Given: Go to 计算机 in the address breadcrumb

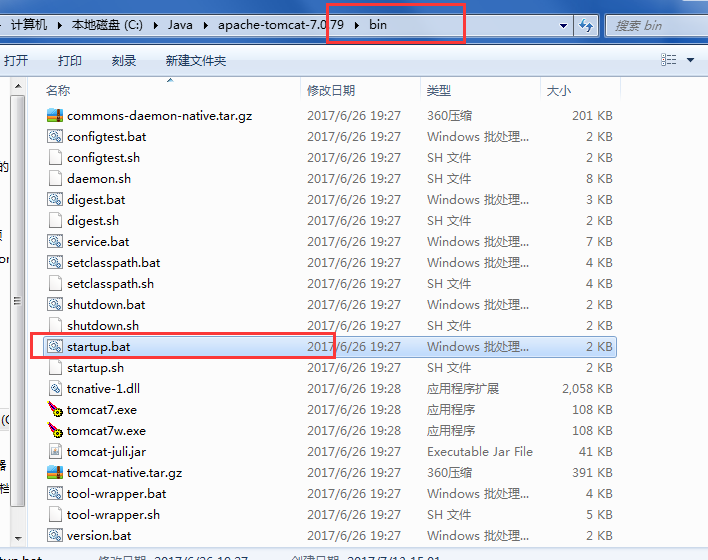Looking at the screenshot, I should [29, 25].
